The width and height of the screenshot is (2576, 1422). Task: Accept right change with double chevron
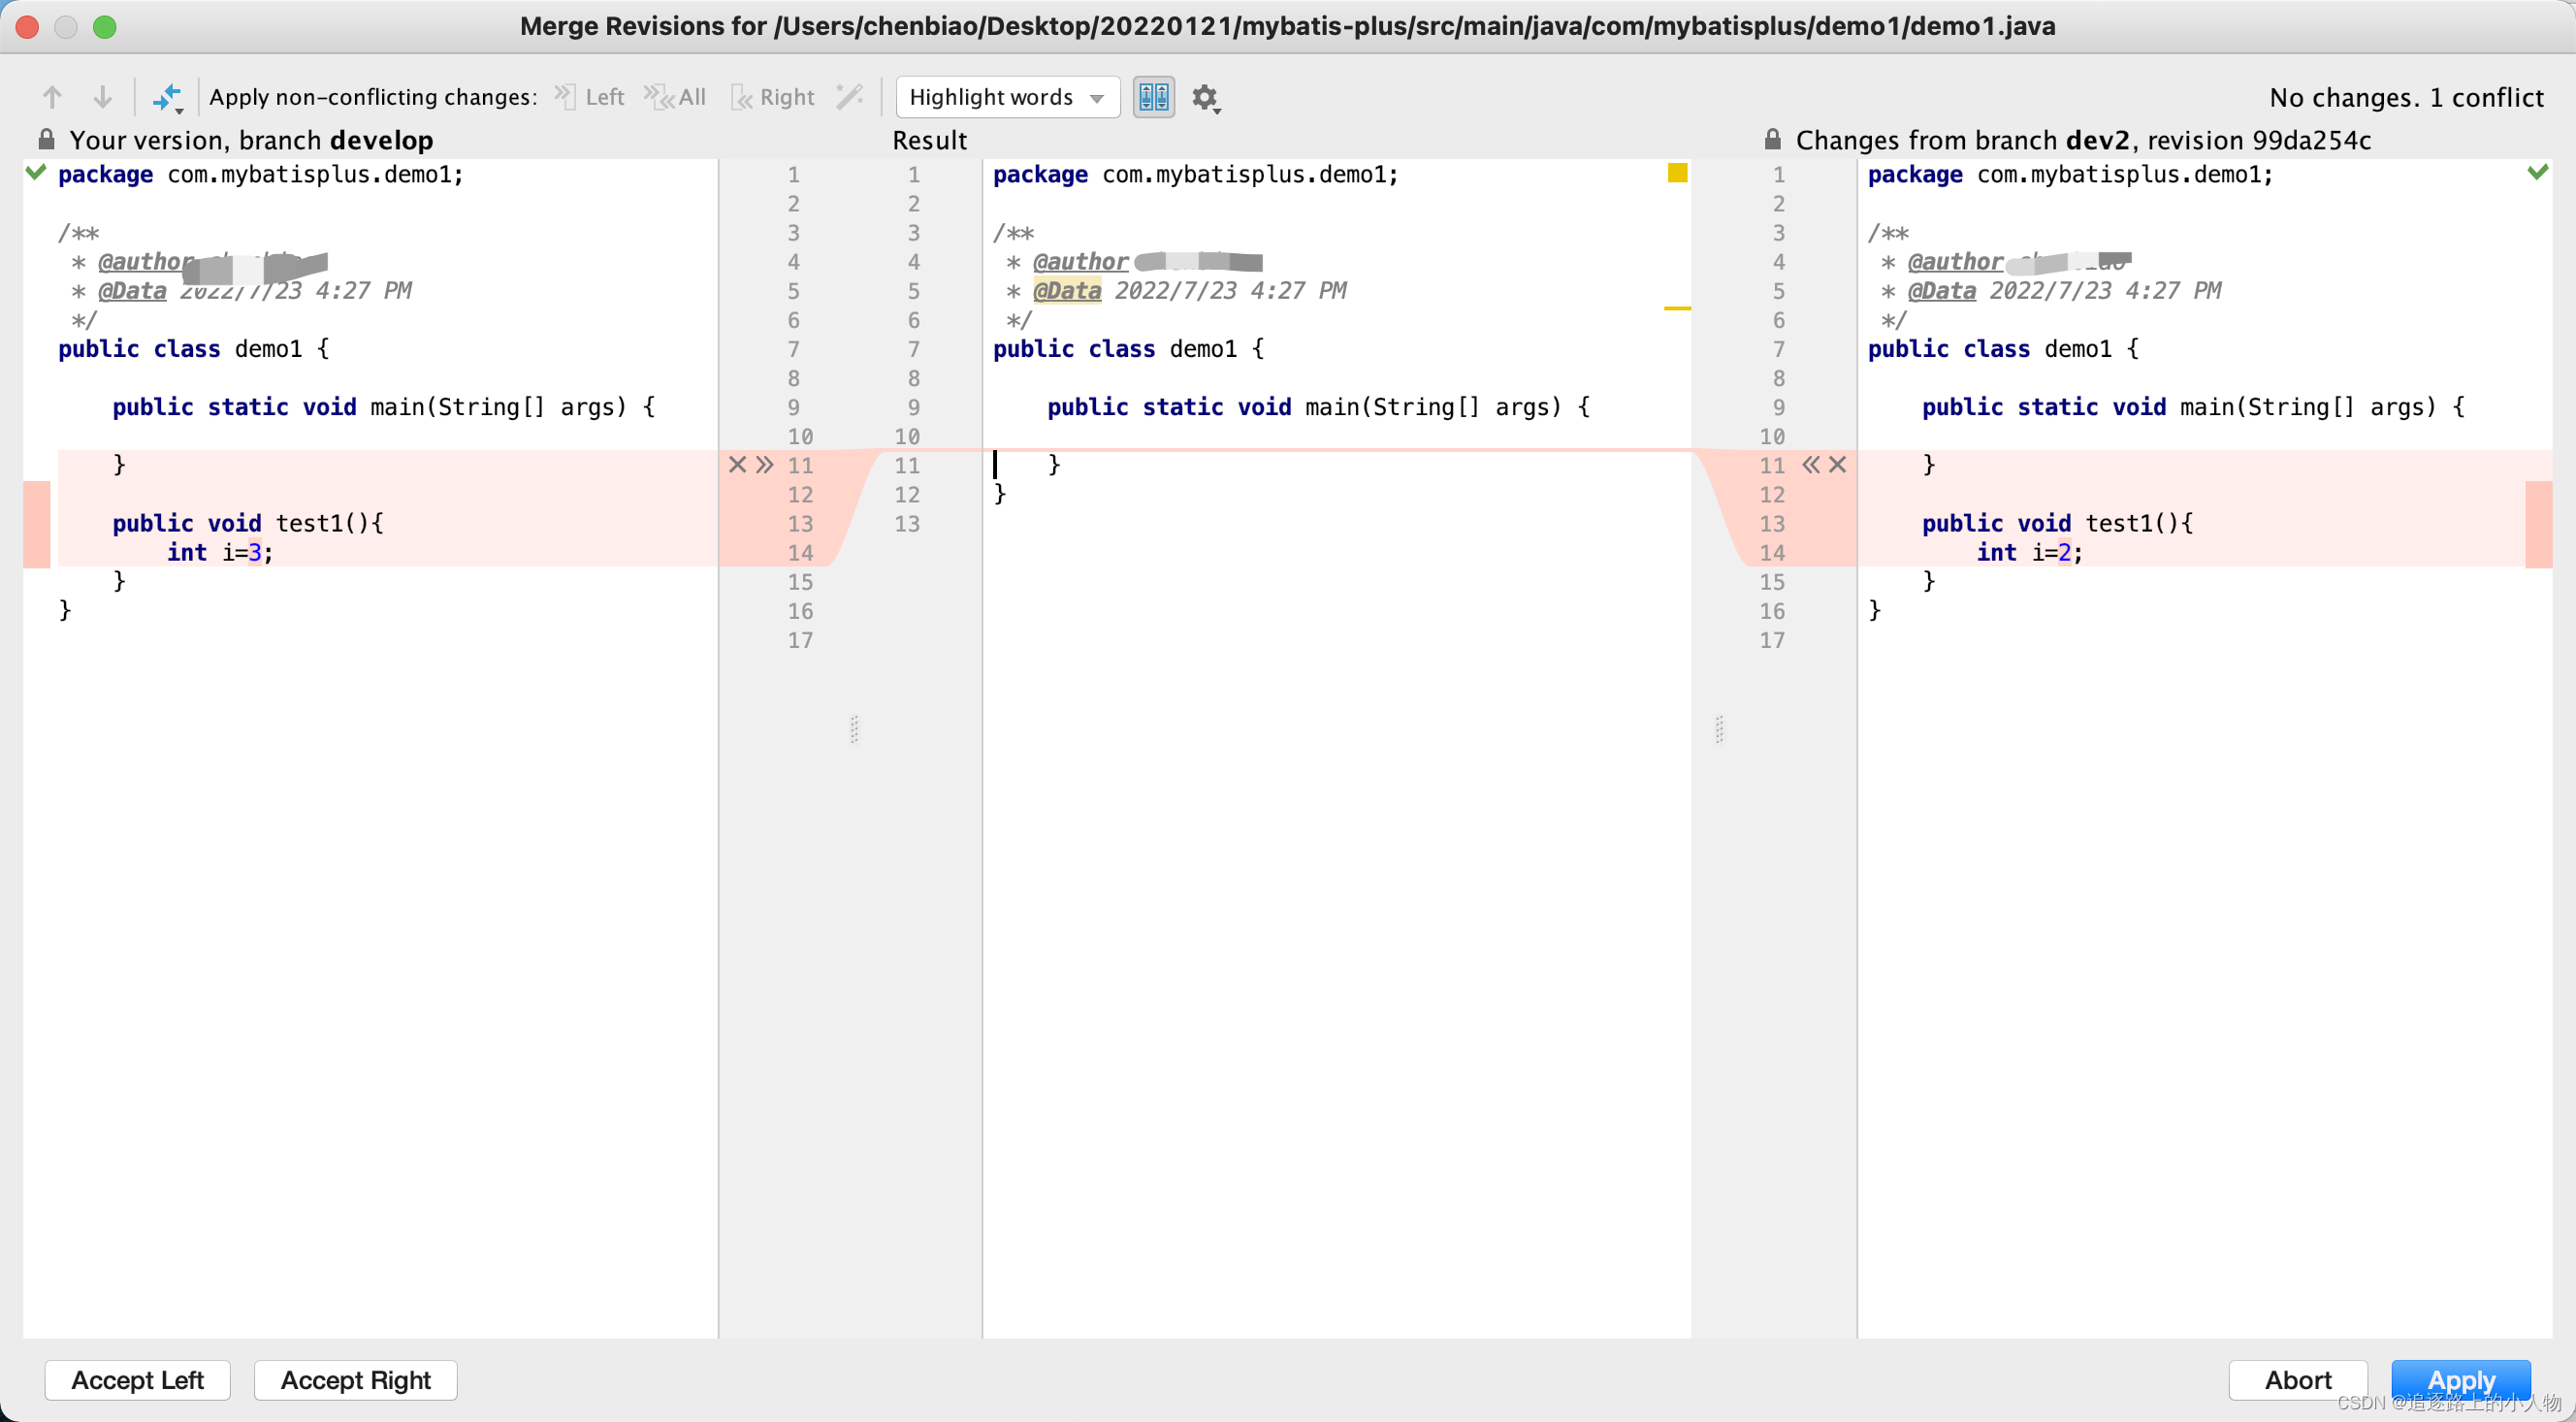1810,464
